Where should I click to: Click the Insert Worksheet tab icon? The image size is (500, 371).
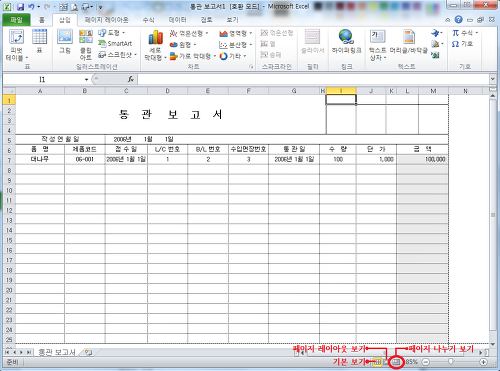88,352
